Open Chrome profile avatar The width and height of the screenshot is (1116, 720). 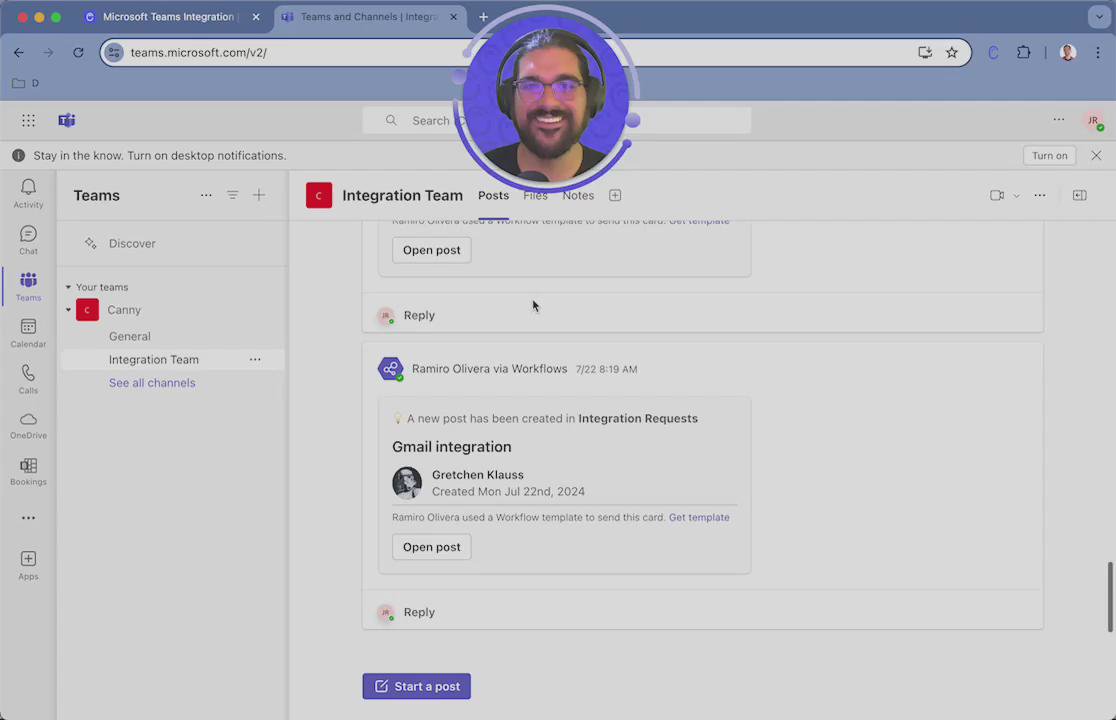coord(1068,52)
